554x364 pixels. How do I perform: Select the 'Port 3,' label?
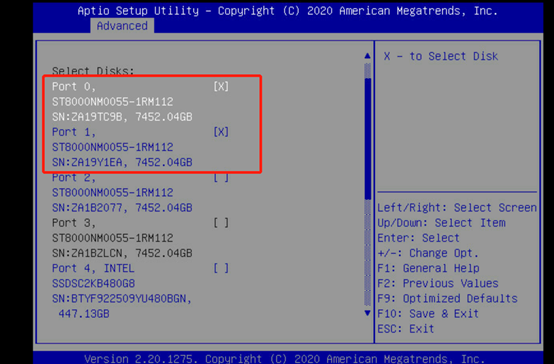click(x=73, y=223)
